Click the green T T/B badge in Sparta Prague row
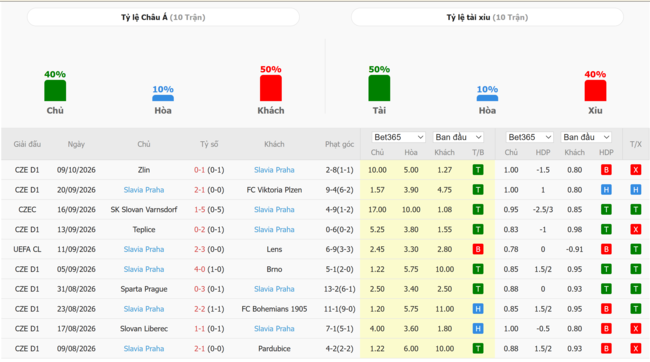Image resolution: width=650 pixels, height=362 pixels. (x=478, y=289)
